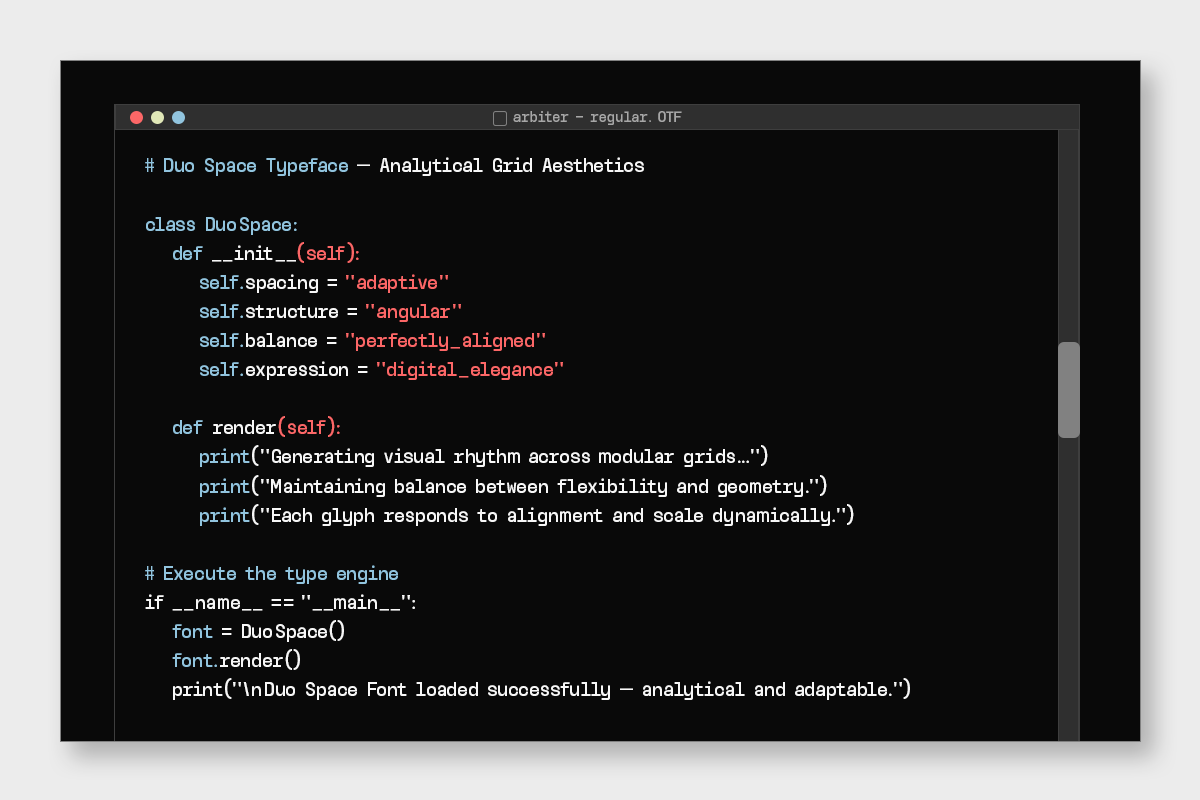
Task: Select the filename 'arbiter - regular.OTF' in the title bar
Action: point(597,117)
